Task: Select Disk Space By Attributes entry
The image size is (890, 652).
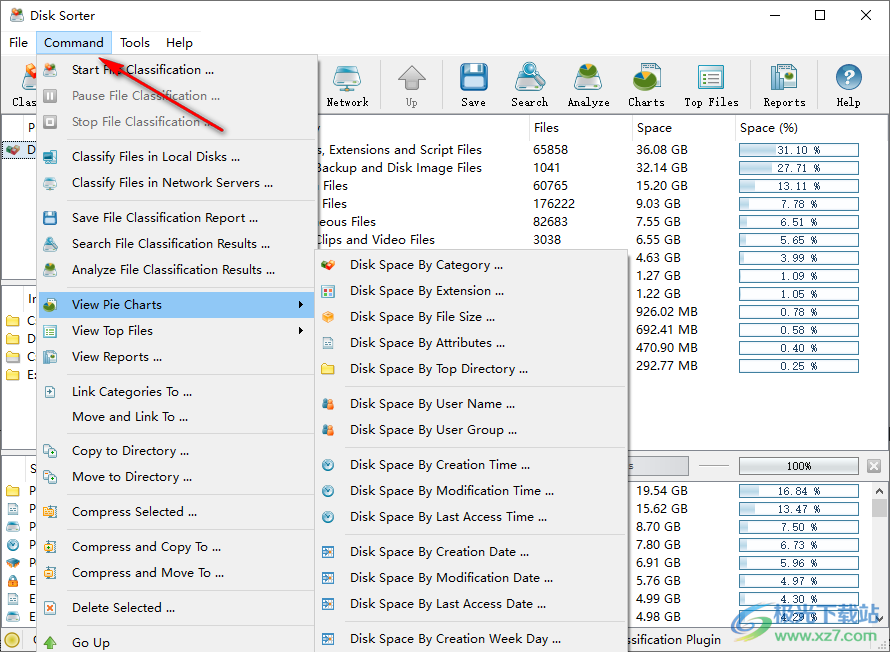Action: tap(472, 343)
